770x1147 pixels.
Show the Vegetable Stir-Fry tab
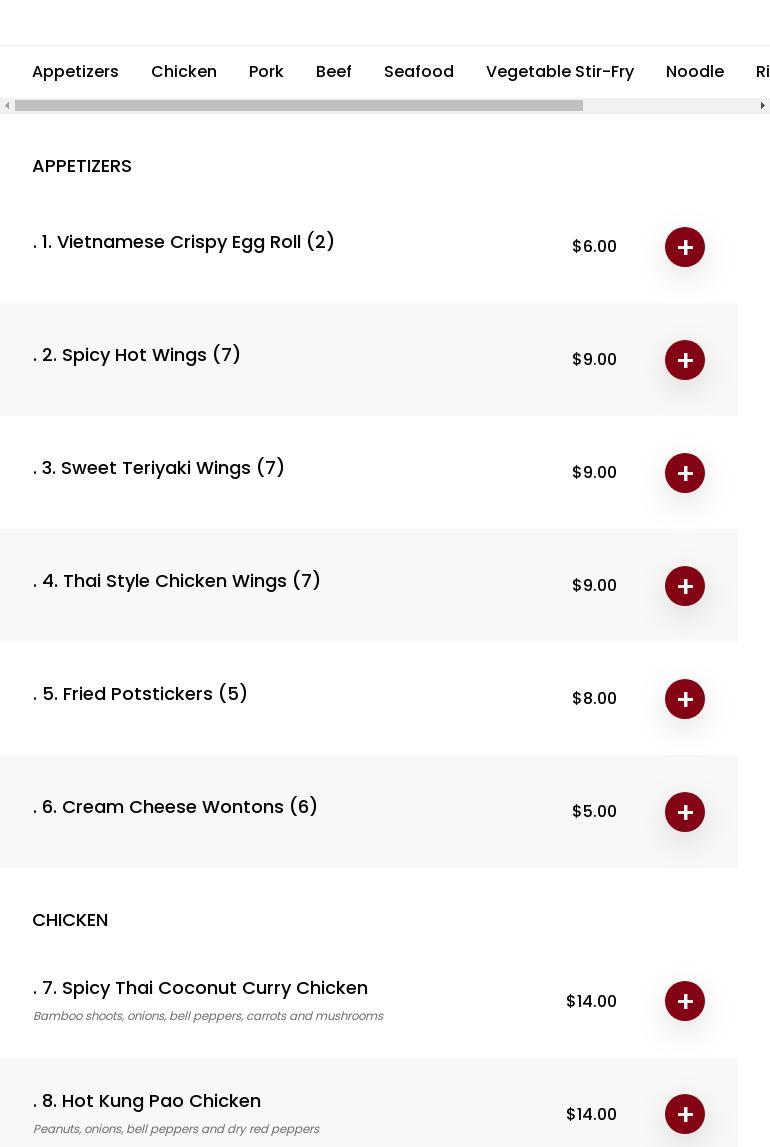pyautogui.click(x=560, y=72)
